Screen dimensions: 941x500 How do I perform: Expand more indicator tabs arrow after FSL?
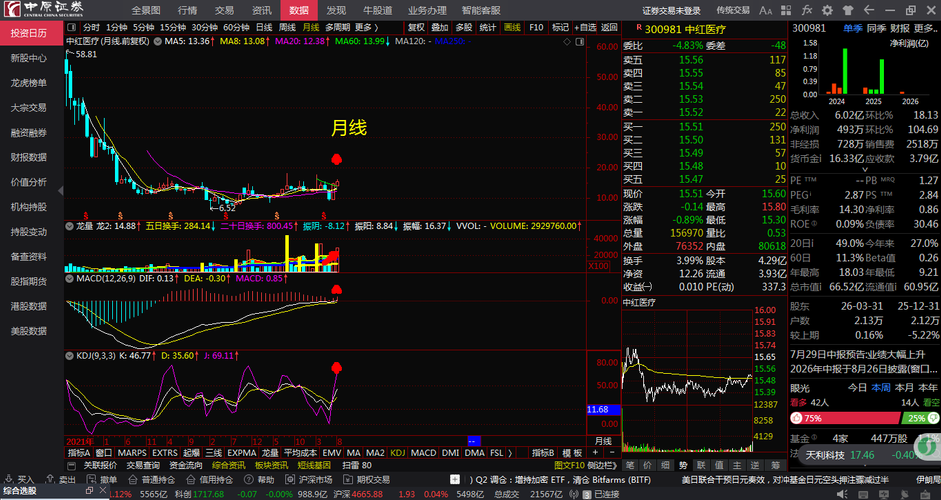510,453
